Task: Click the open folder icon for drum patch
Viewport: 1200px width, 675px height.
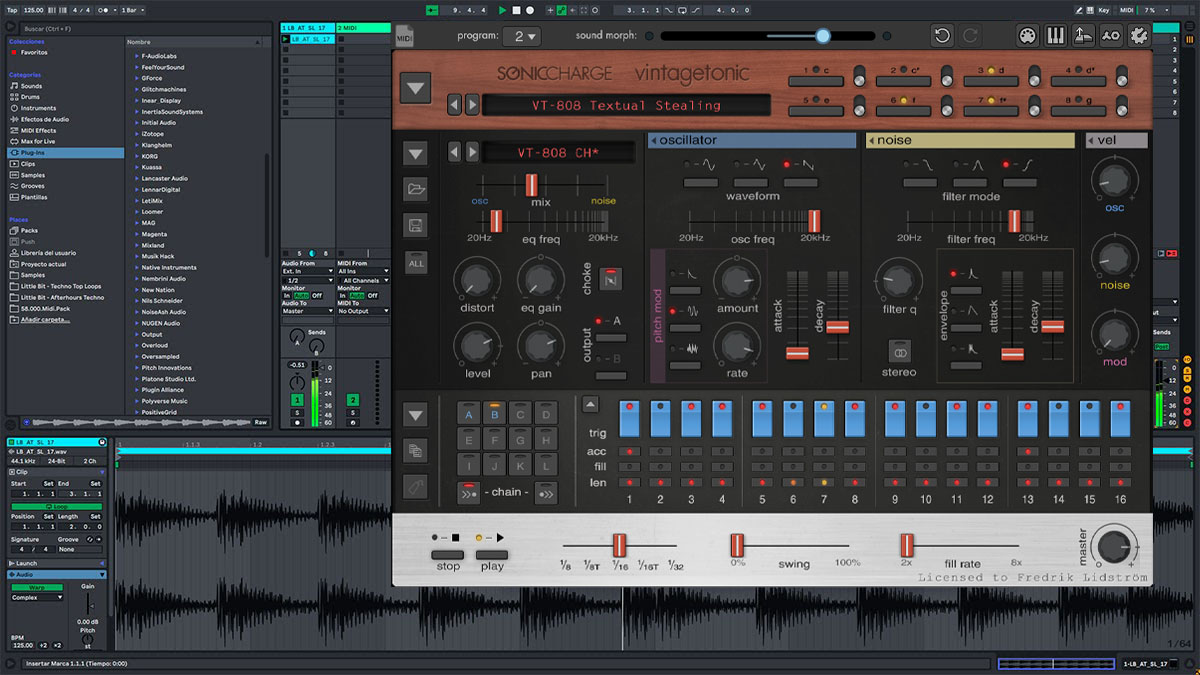Action: pos(416,189)
